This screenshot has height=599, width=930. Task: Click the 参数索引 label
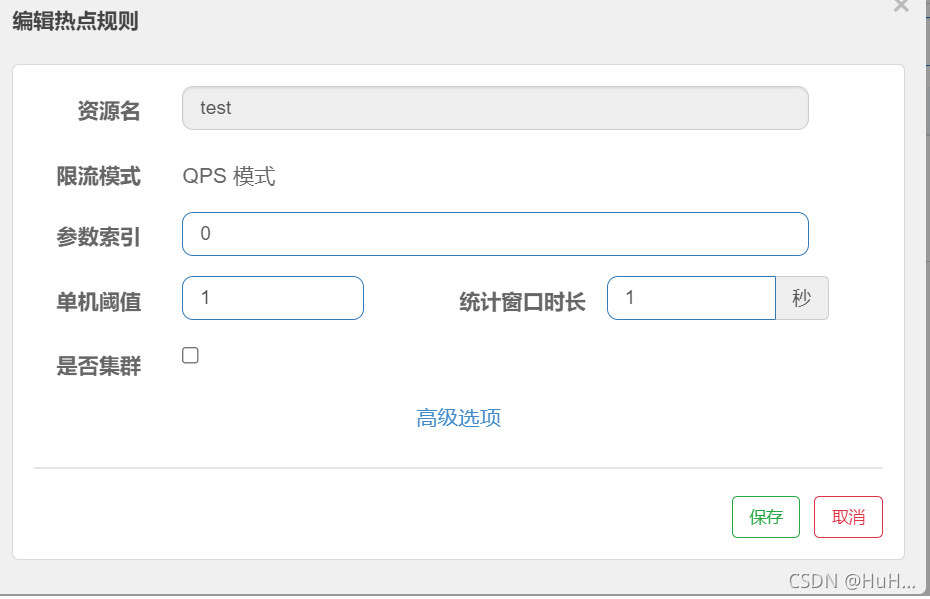98,237
